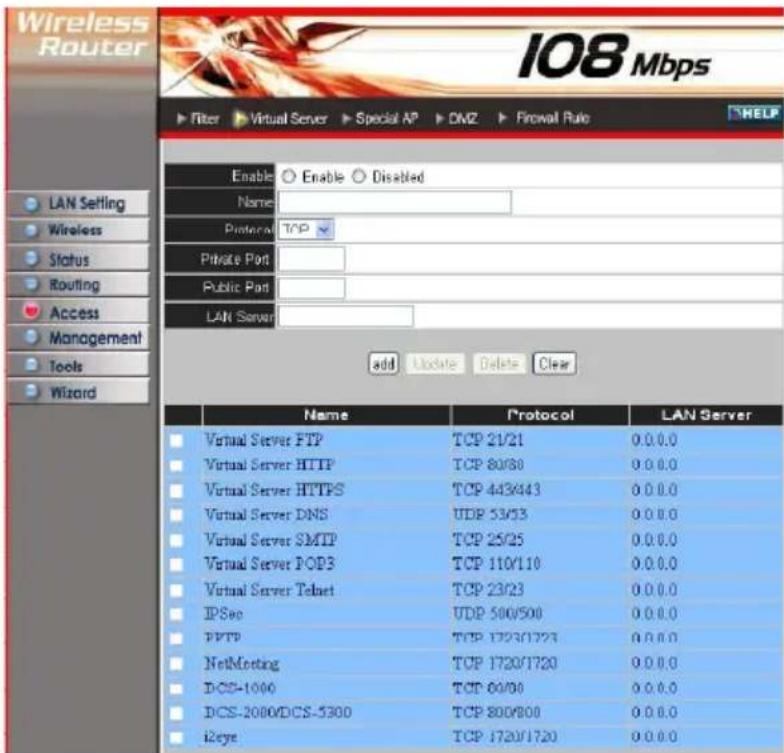Open the Virtual Server tab
The width and height of the screenshot is (784, 753).
(288, 119)
